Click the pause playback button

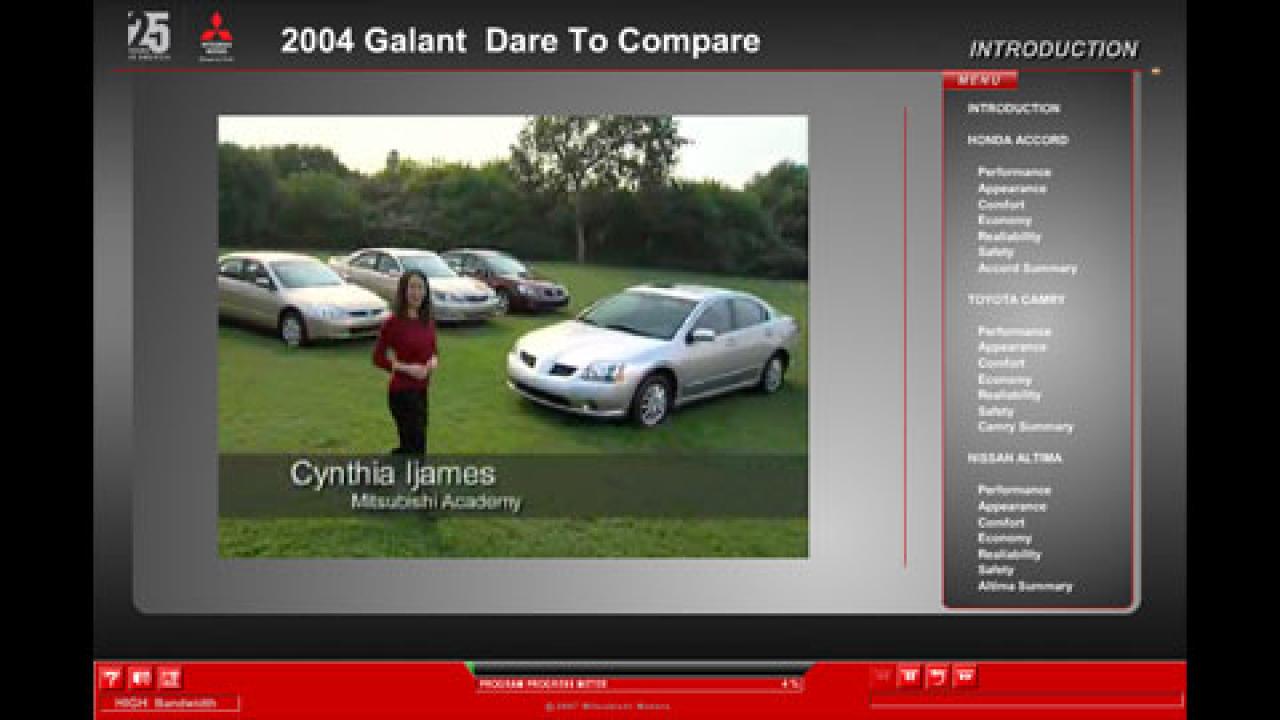pos(909,677)
